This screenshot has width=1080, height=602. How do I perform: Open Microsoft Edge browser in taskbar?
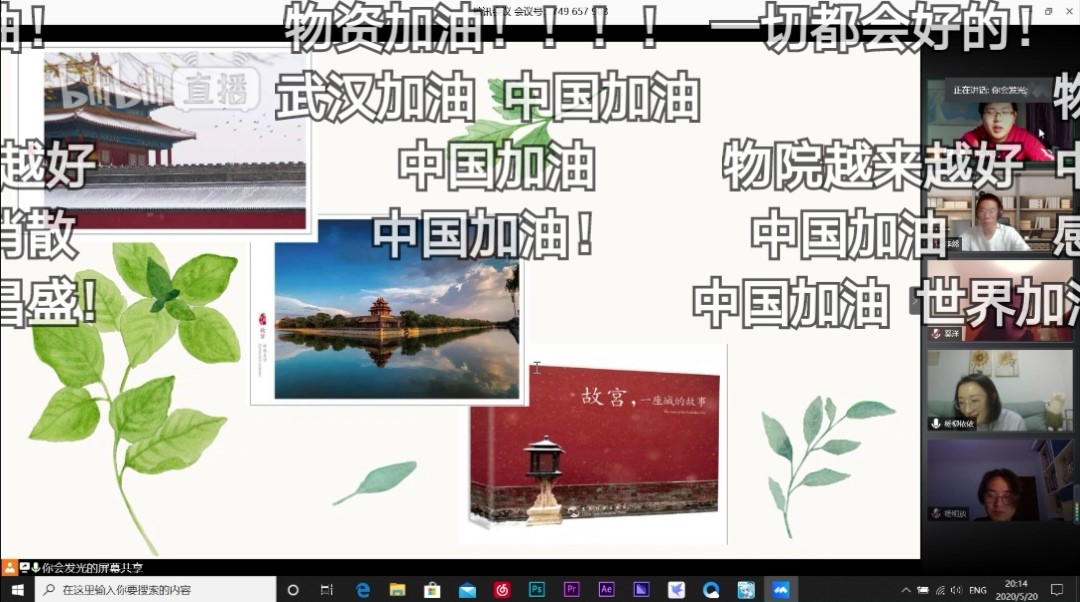pos(363,590)
